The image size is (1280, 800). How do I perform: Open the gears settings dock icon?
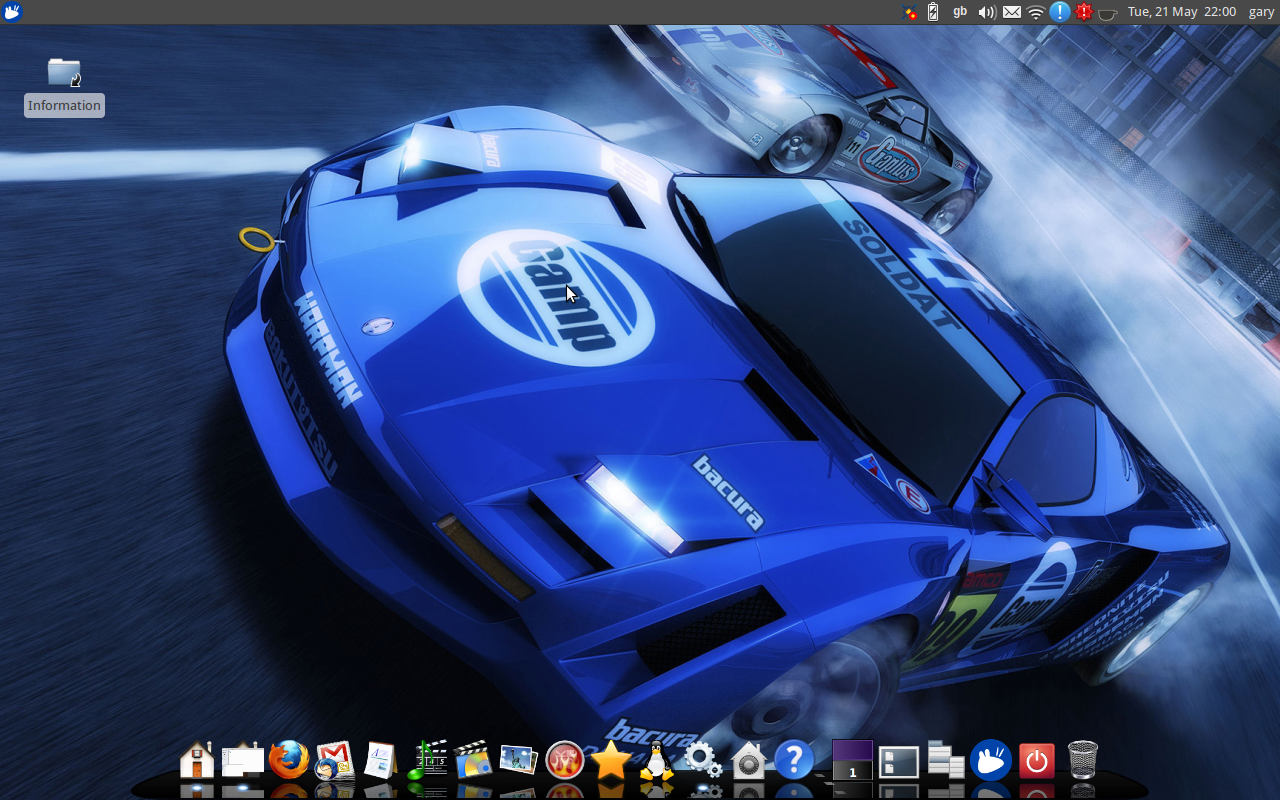point(703,760)
